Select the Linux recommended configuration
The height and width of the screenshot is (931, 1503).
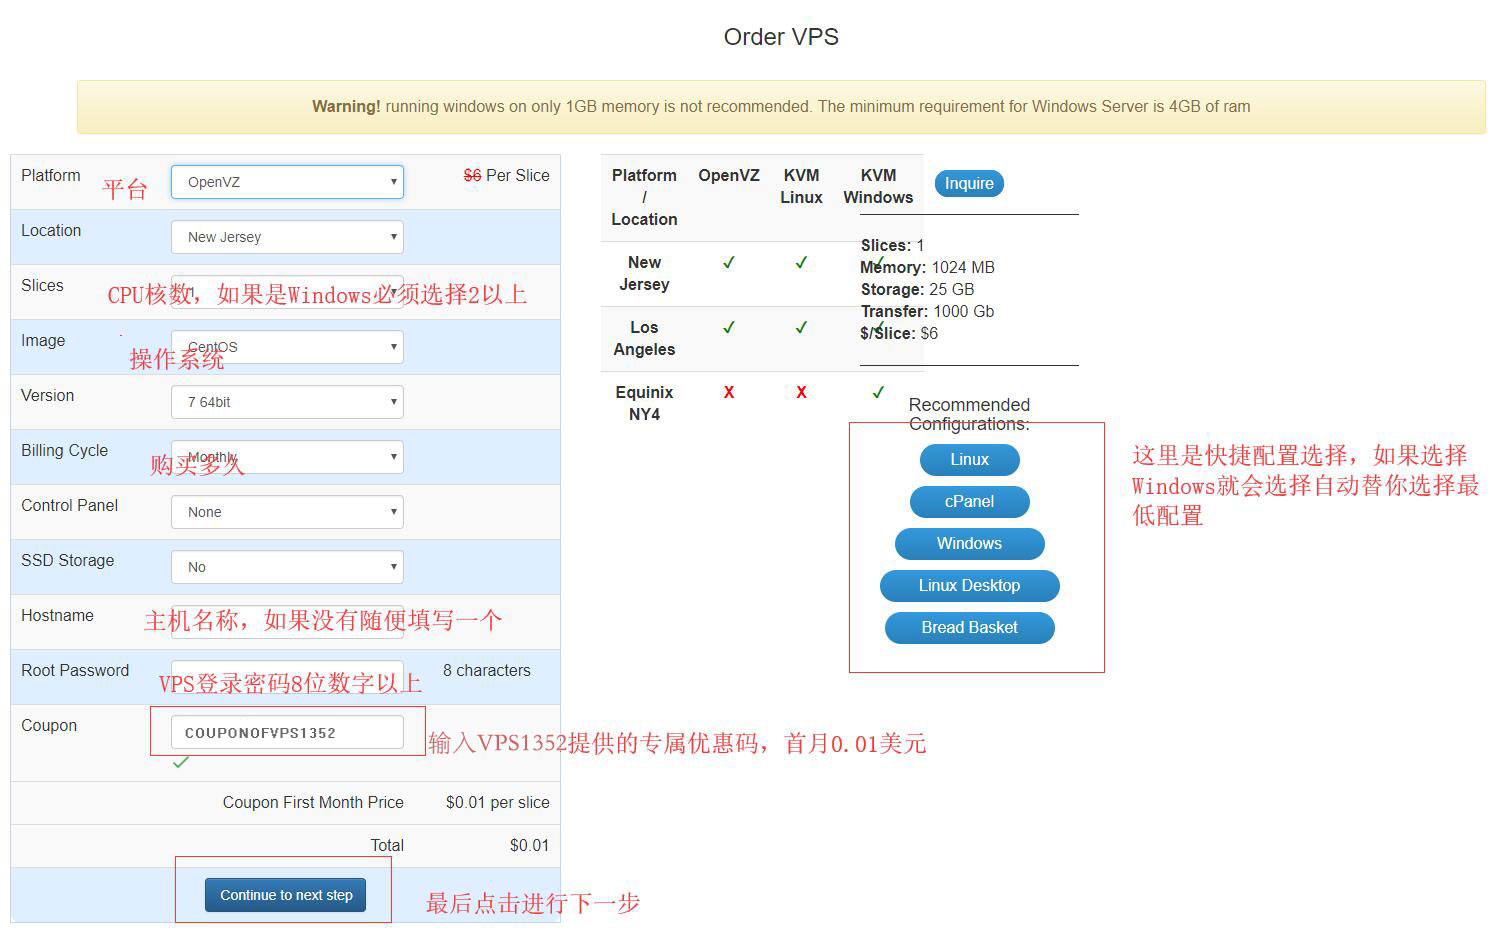click(968, 460)
